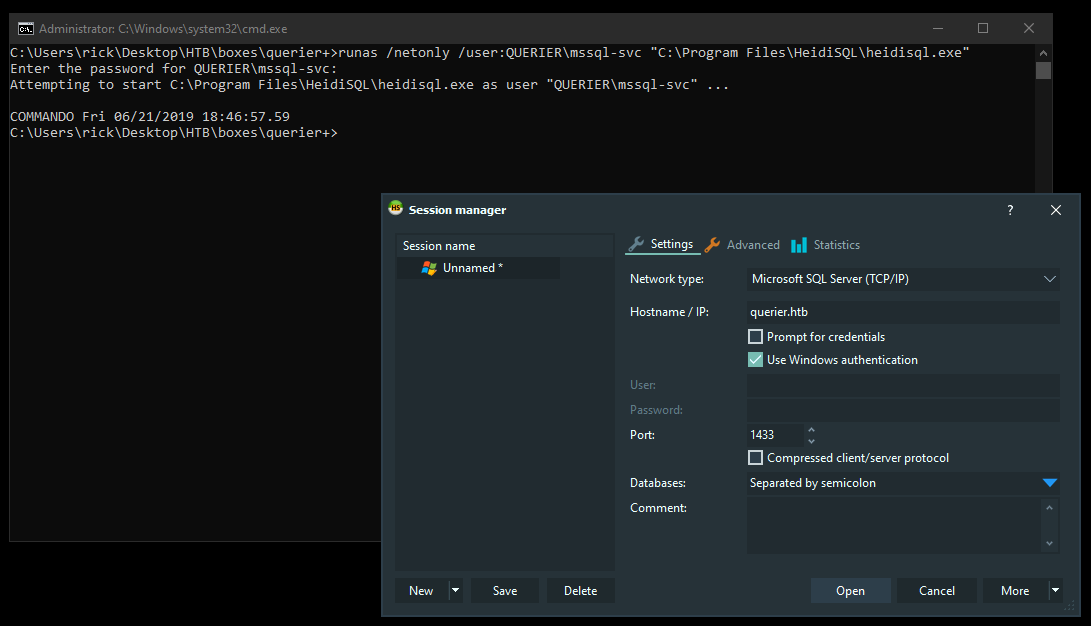Image resolution: width=1091 pixels, height=626 pixels.
Task: Click the Windows flag icon beside Unnamed session
Action: coord(429,268)
